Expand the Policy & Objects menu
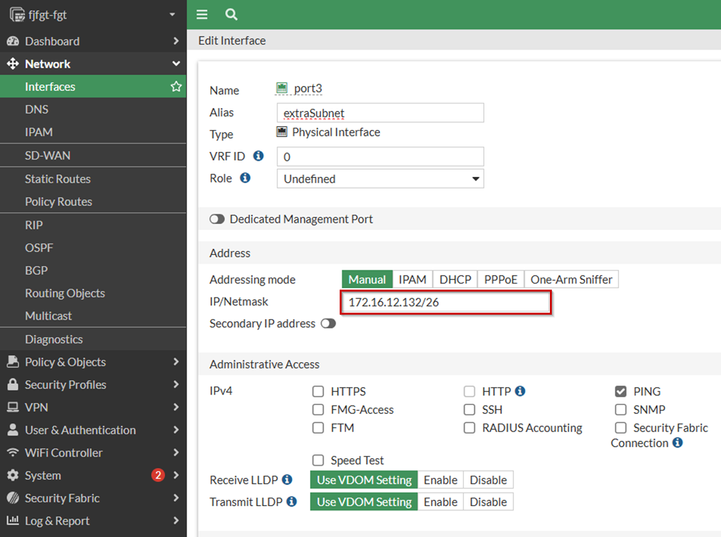The height and width of the screenshot is (537, 721). 93,362
